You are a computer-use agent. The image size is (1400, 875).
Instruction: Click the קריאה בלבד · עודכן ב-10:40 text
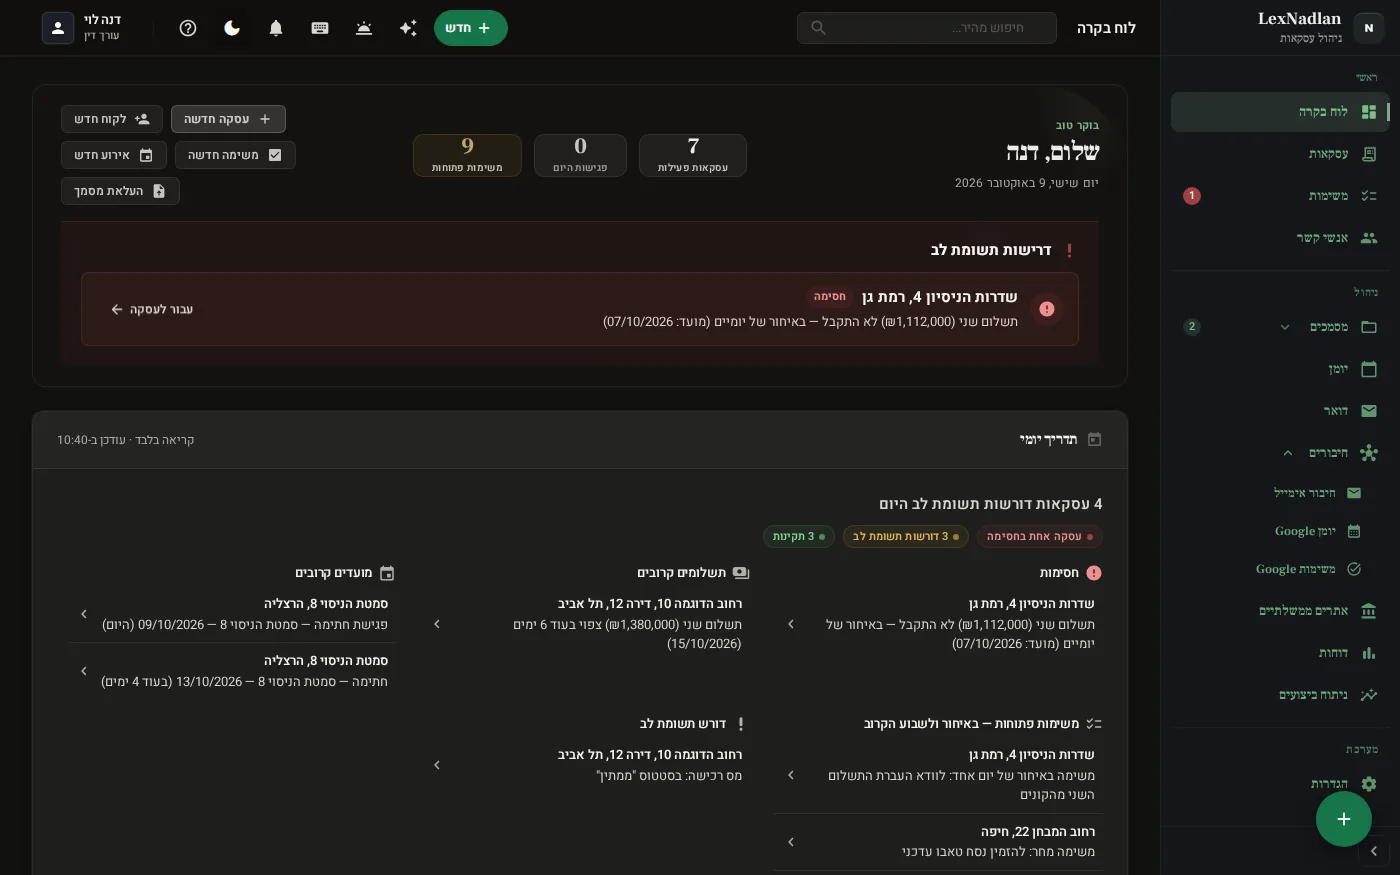pos(126,440)
